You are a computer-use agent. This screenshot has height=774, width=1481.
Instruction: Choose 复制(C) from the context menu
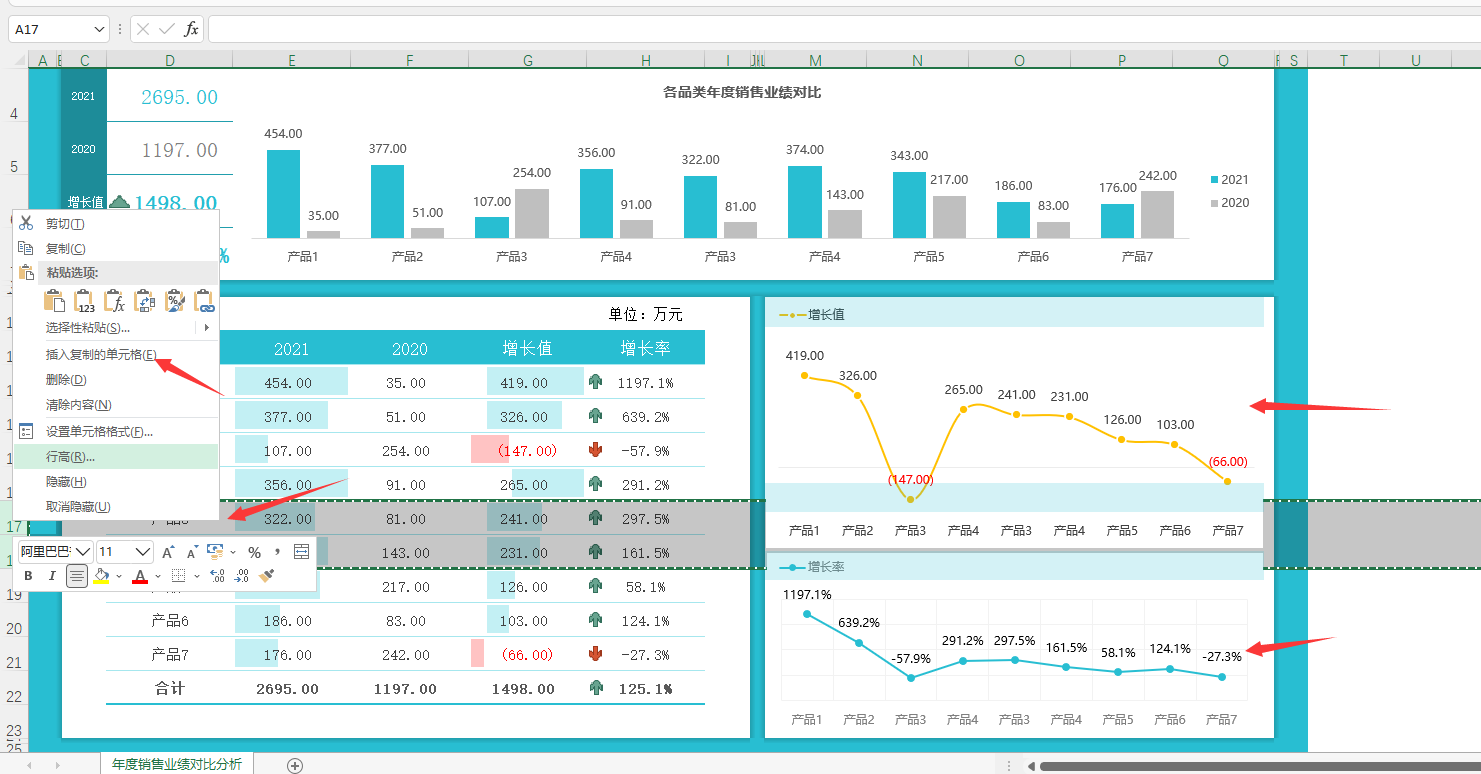tap(115, 248)
